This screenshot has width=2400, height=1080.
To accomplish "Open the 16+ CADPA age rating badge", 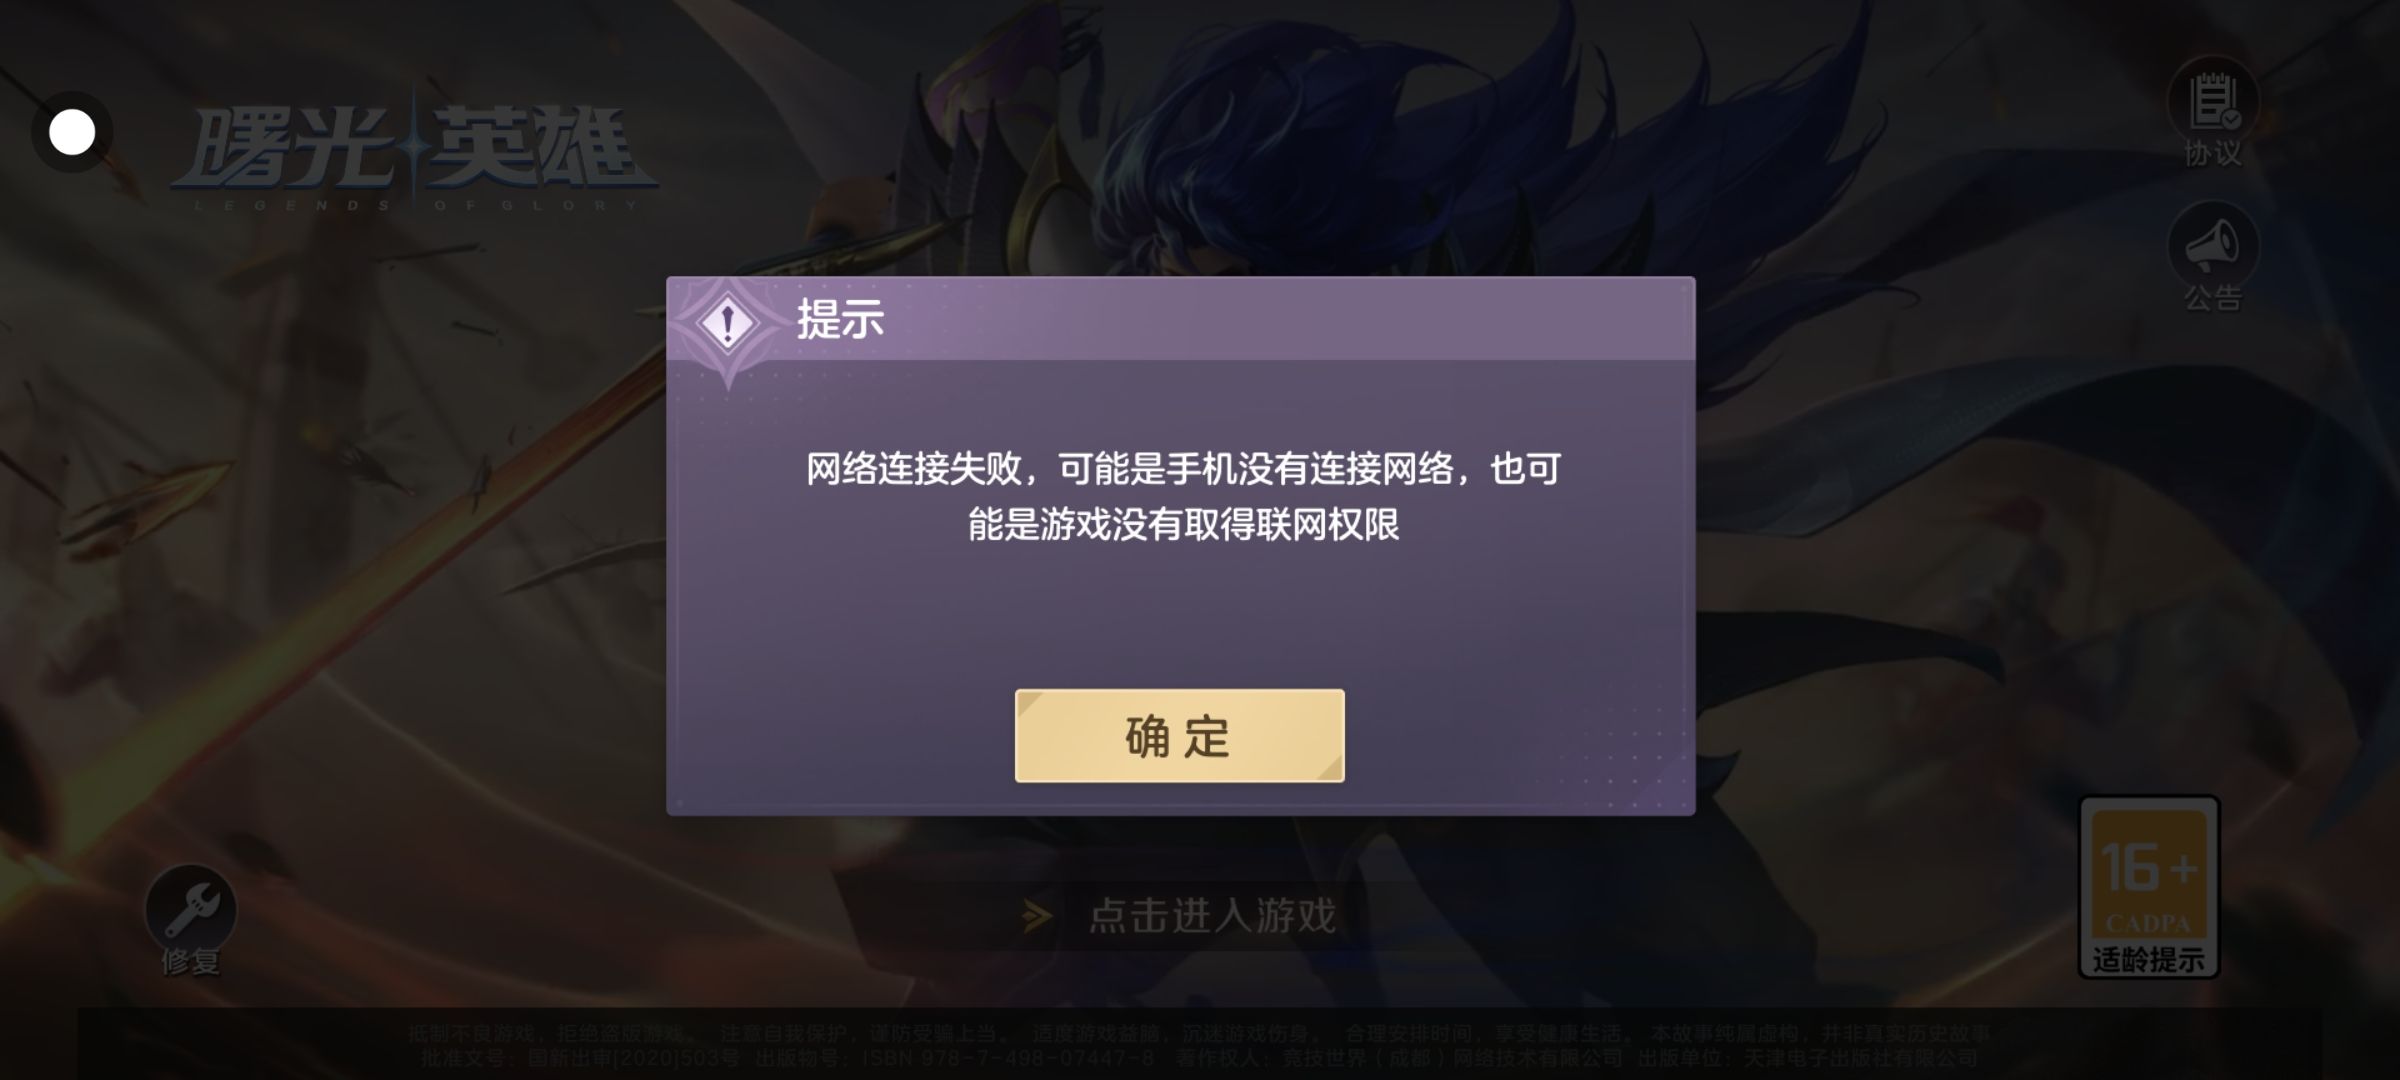I will tap(2149, 886).
